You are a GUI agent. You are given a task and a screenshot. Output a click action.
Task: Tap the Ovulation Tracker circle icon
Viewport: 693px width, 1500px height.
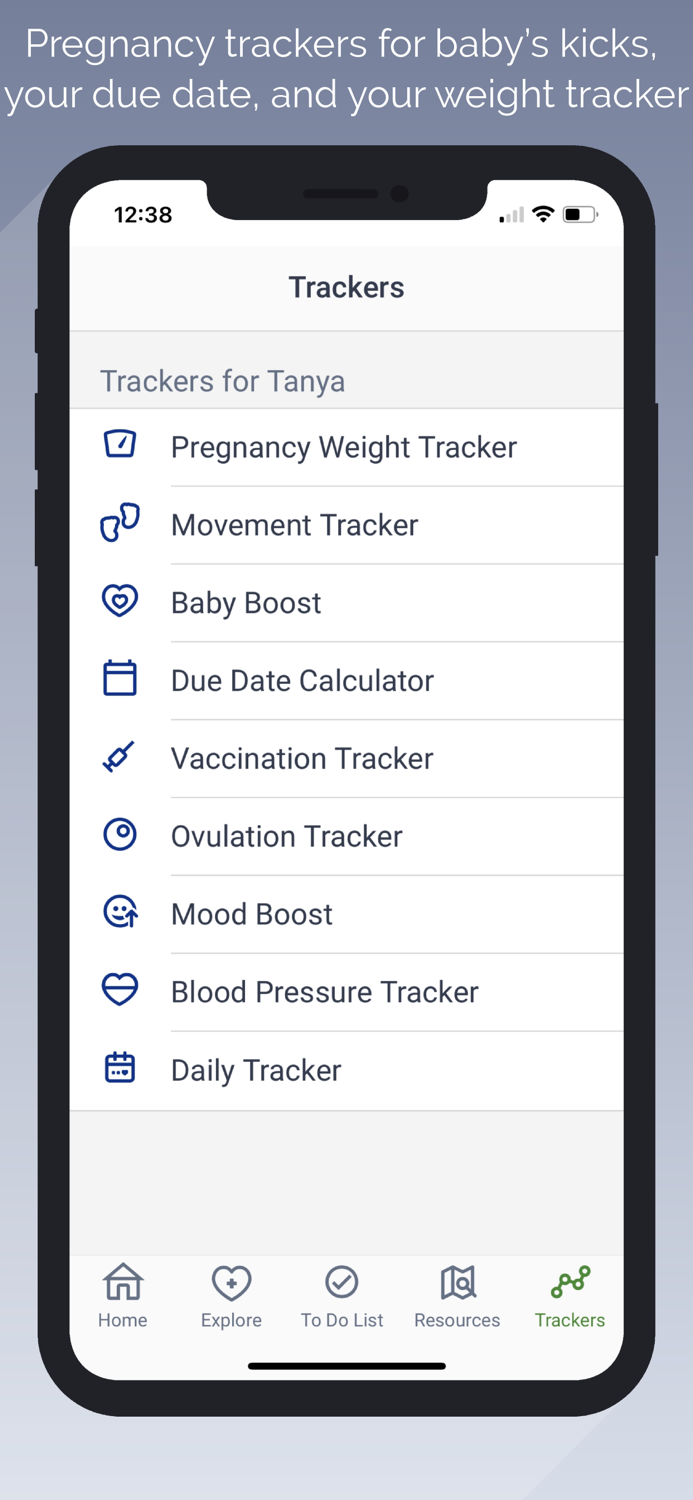[x=120, y=834]
